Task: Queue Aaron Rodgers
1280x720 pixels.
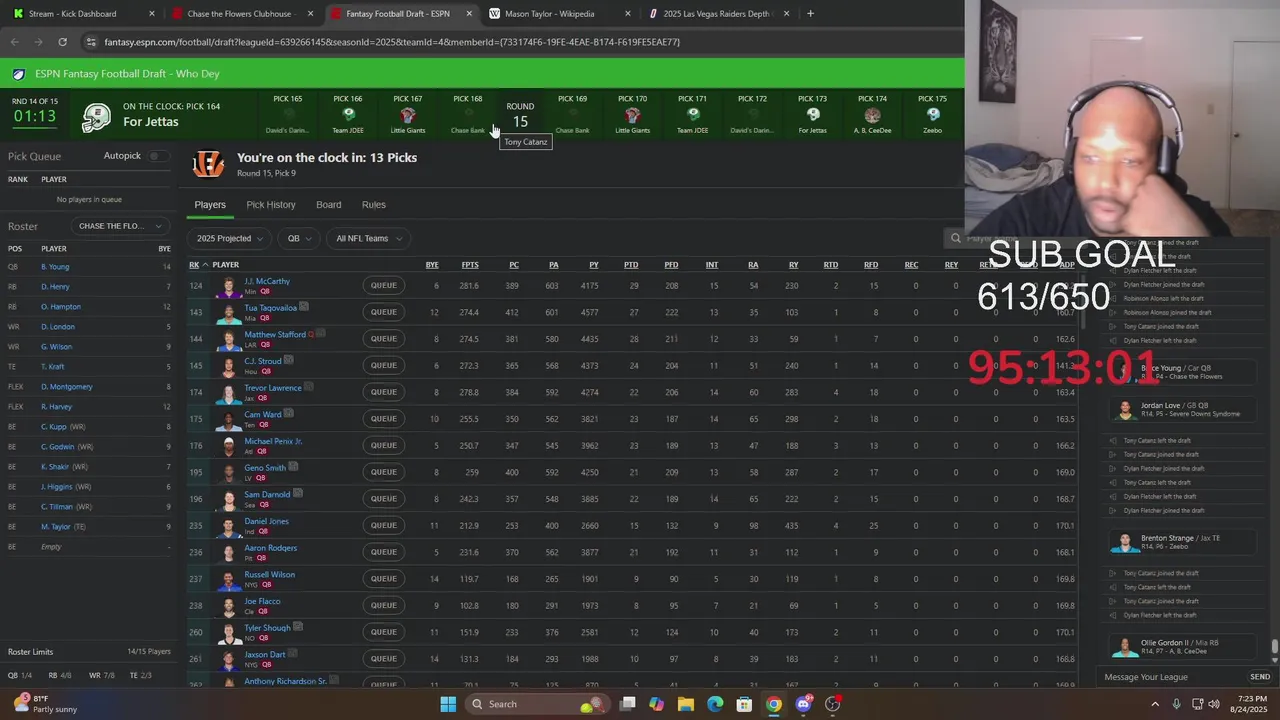Action: click(x=384, y=552)
